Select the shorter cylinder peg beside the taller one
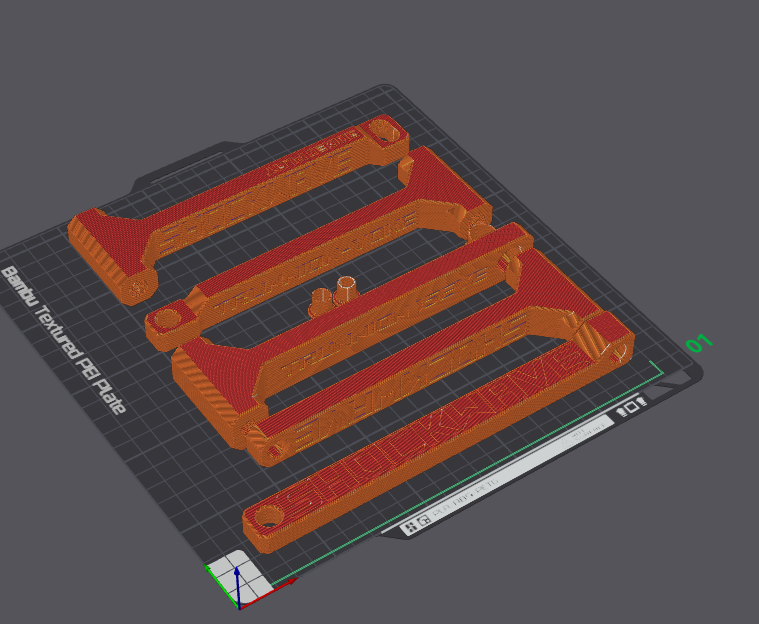Screen dimensions: 759x624 click(320, 301)
